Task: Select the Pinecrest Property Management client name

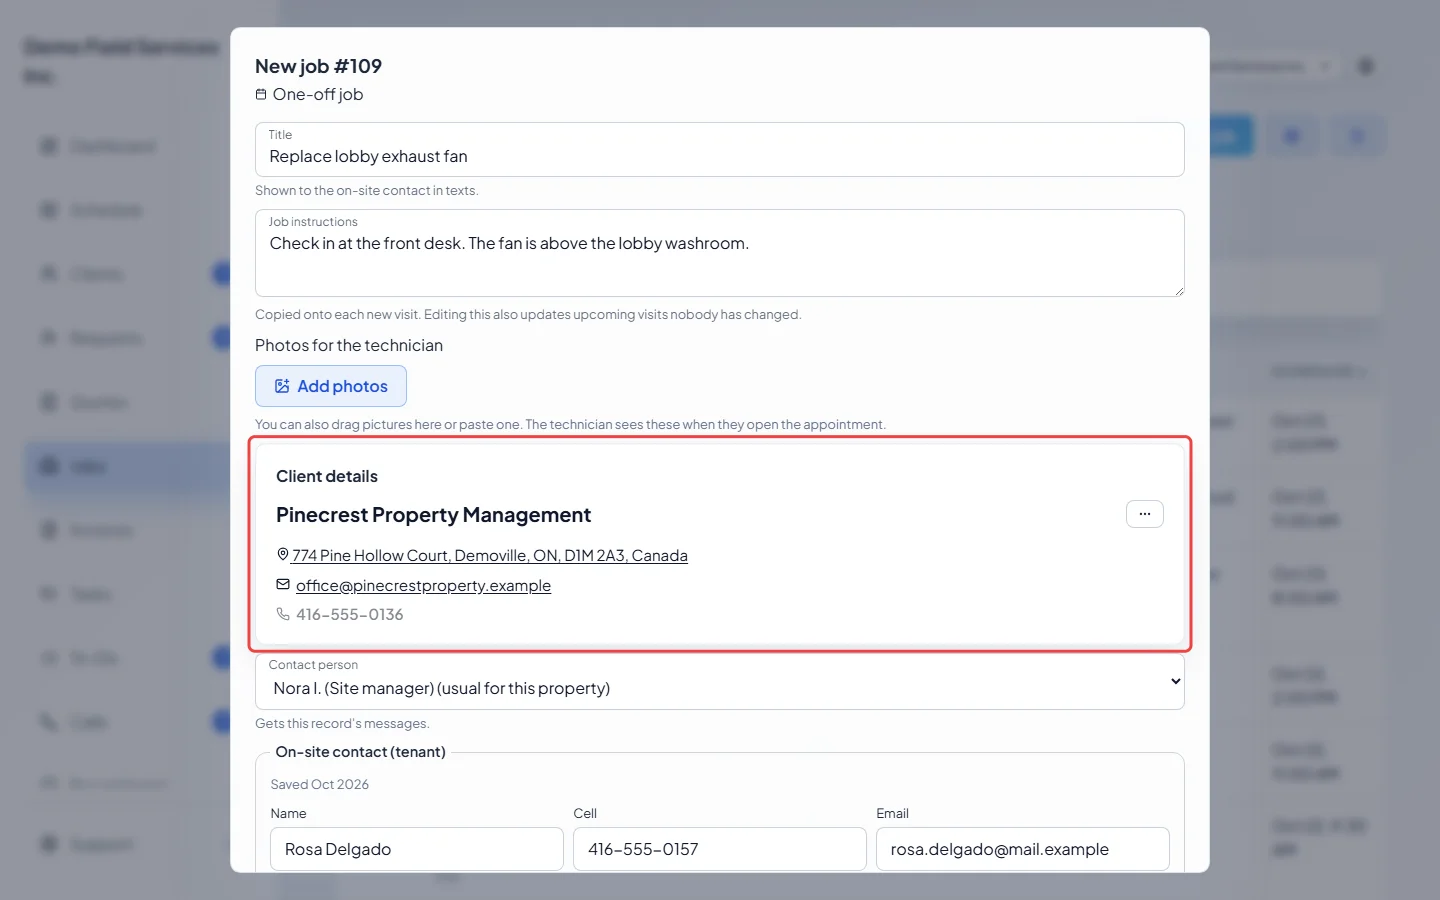Action: [x=433, y=515]
